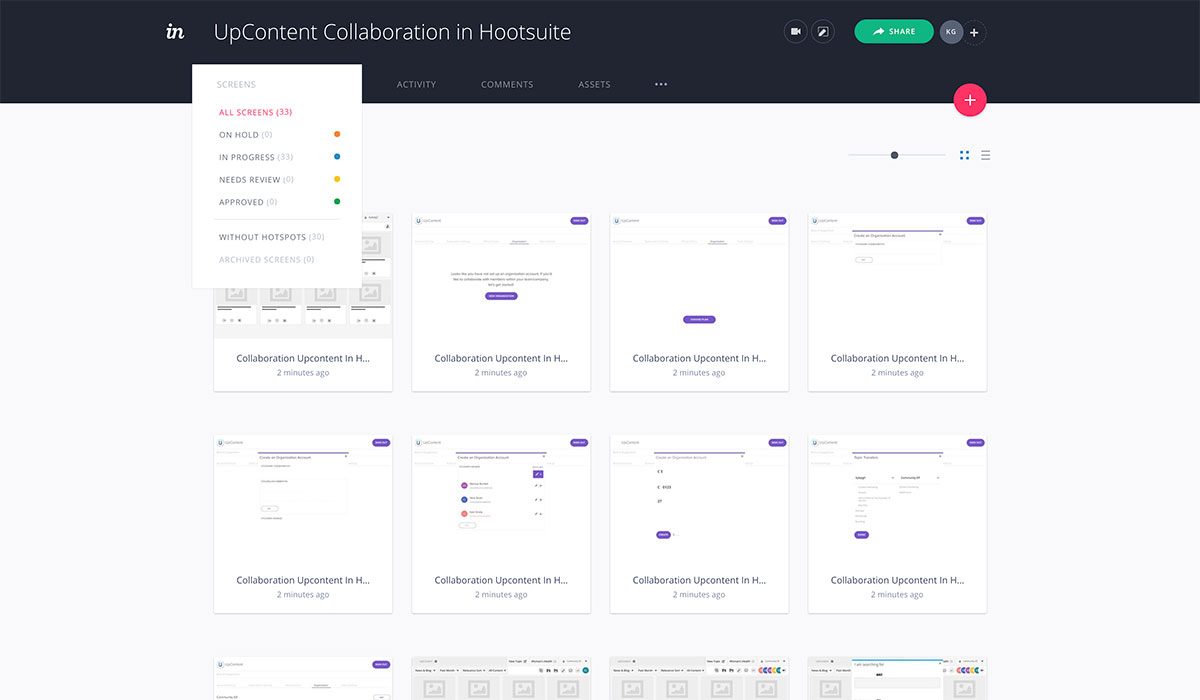Screen dimensions: 1200x700
Task: Open the screen thumbnail with the purple Create button
Action: 699,524
